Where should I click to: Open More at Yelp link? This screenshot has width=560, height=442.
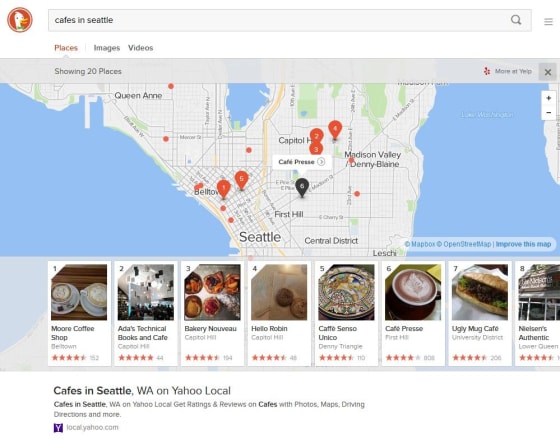(x=508, y=71)
